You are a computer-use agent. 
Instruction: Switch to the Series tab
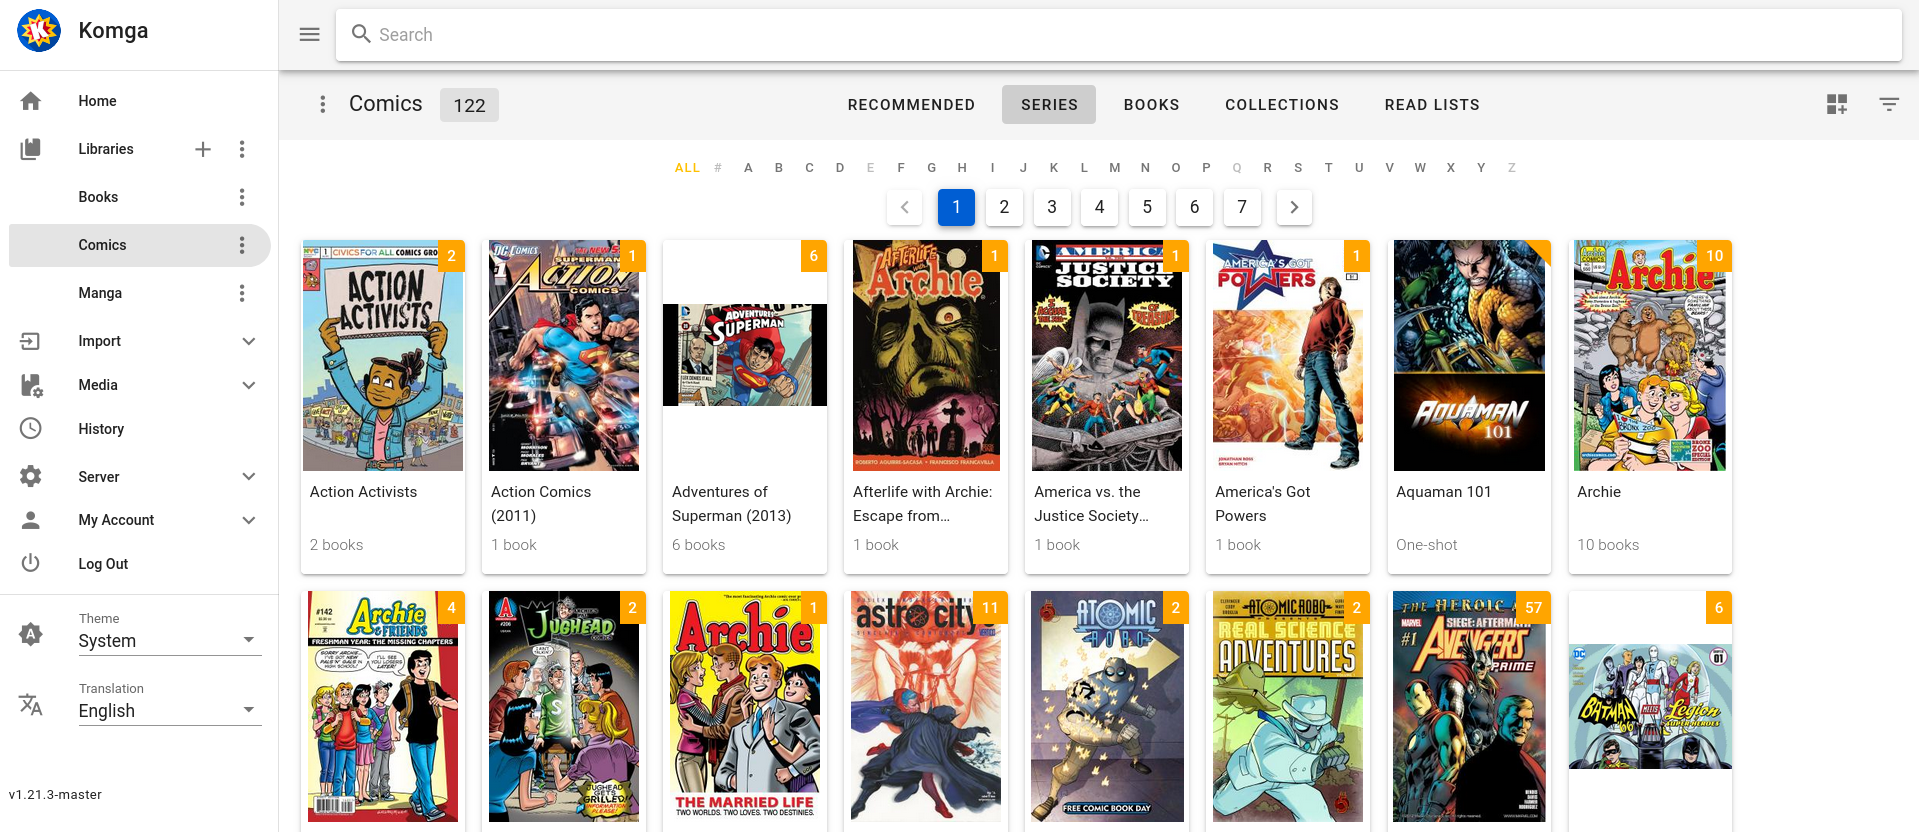1049,105
